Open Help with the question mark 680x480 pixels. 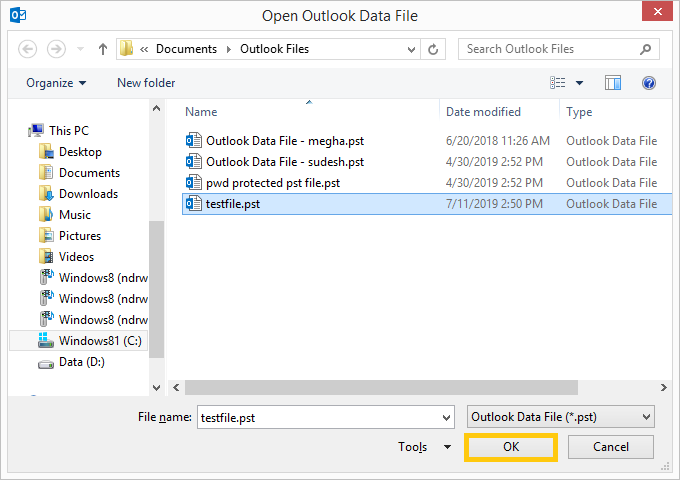[x=649, y=82]
